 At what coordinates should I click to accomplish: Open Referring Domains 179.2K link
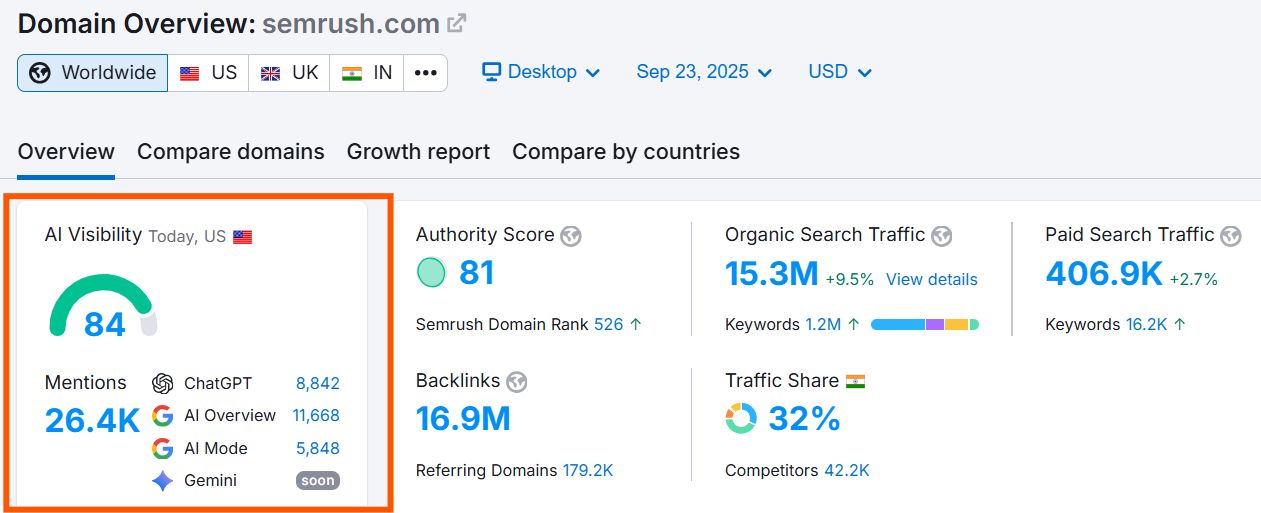click(588, 470)
